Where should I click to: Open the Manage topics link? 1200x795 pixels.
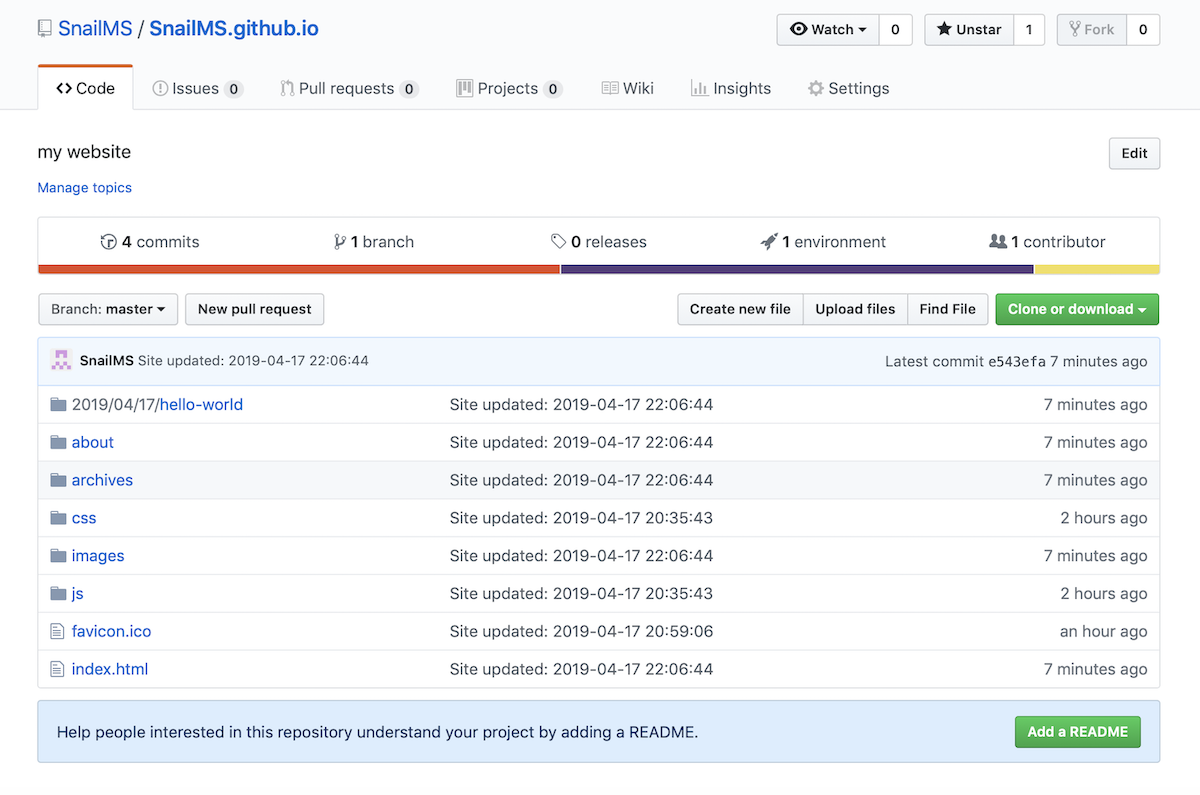(x=84, y=188)
